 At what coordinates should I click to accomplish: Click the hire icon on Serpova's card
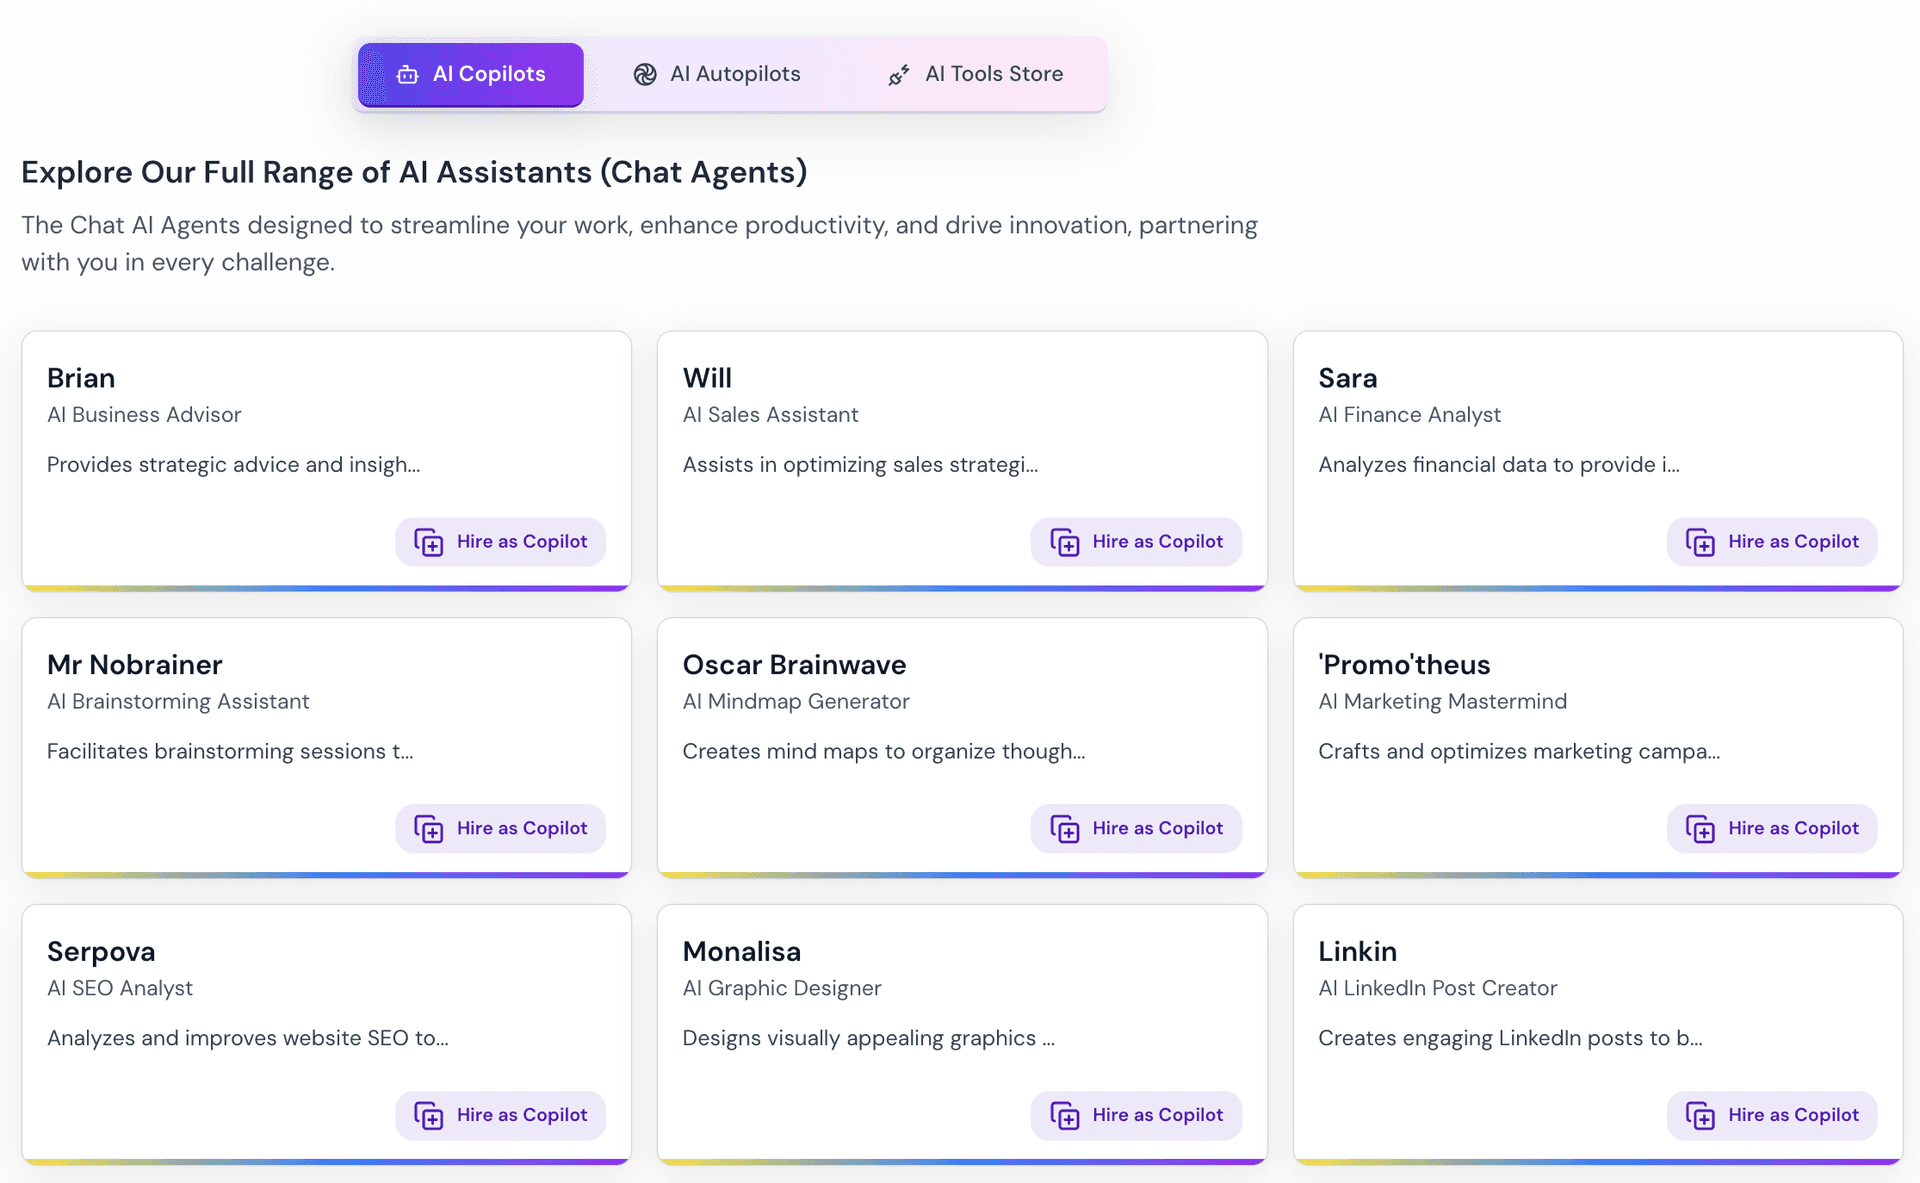[x=429, y=1115]
